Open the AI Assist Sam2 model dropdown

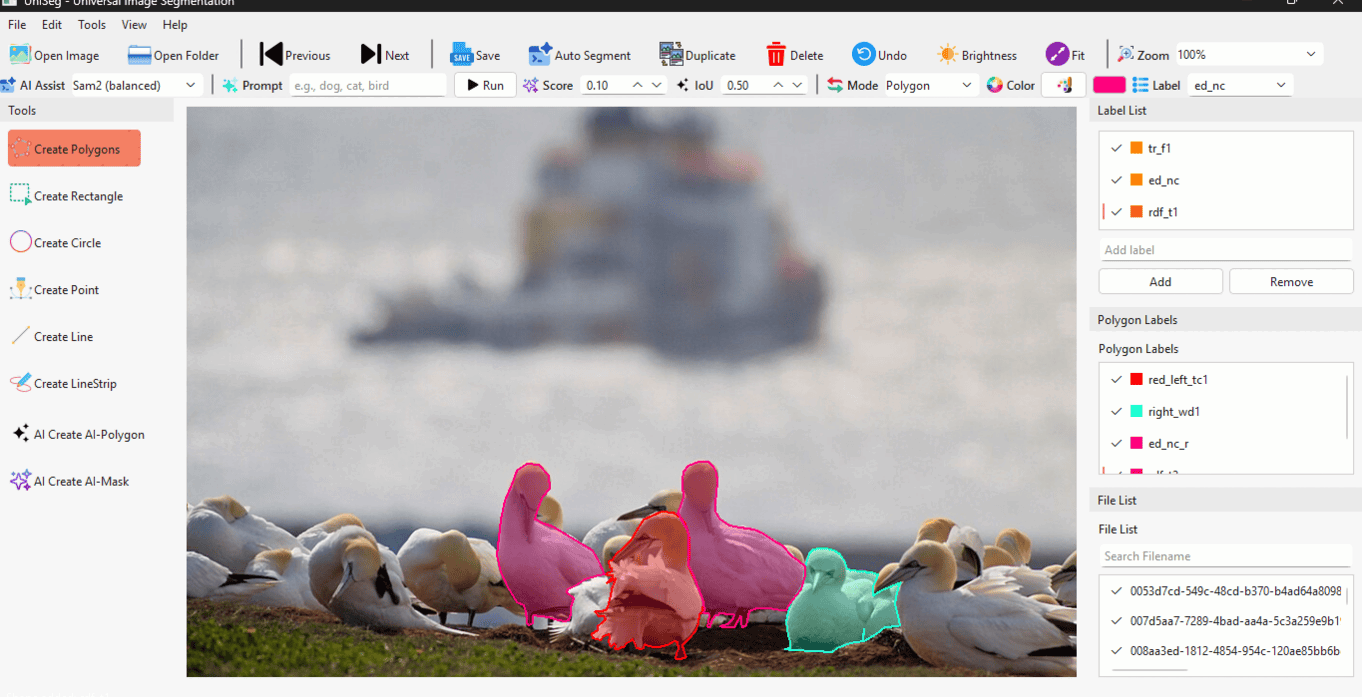tap(135, 85)
